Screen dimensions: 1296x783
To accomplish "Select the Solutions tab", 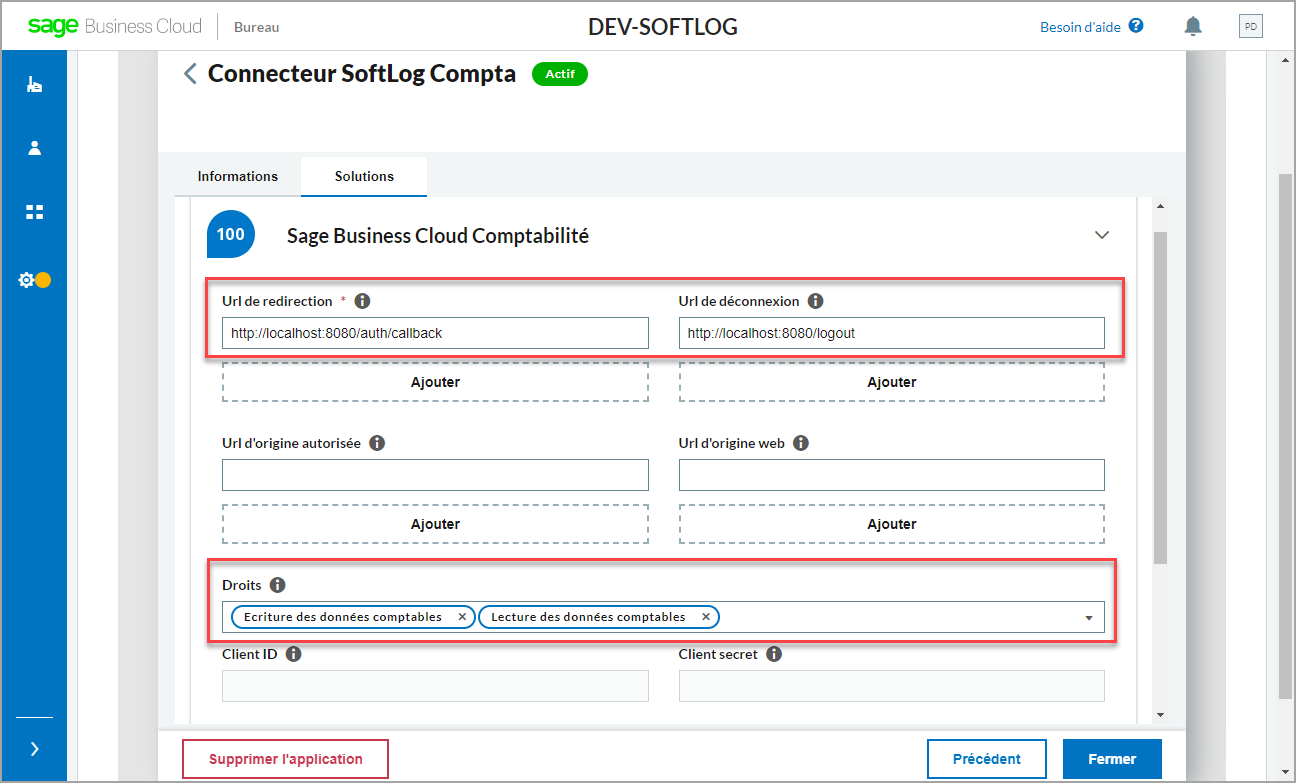I will click(x=364, y=176).
